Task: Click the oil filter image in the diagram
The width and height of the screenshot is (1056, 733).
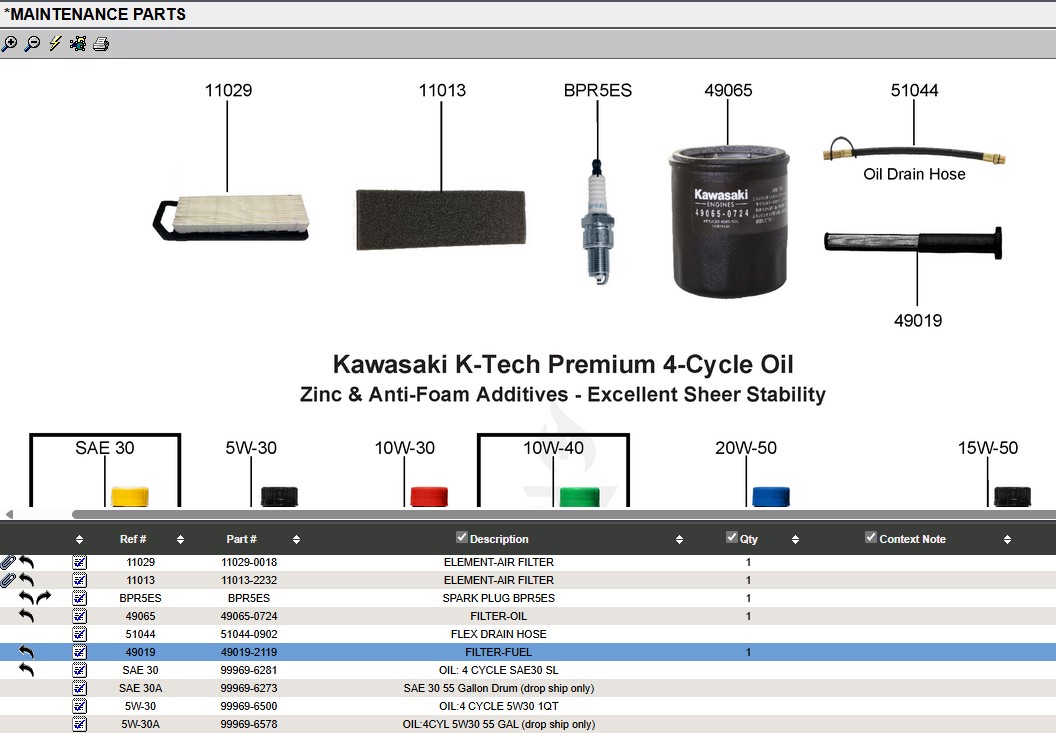Action: (729, 222)
